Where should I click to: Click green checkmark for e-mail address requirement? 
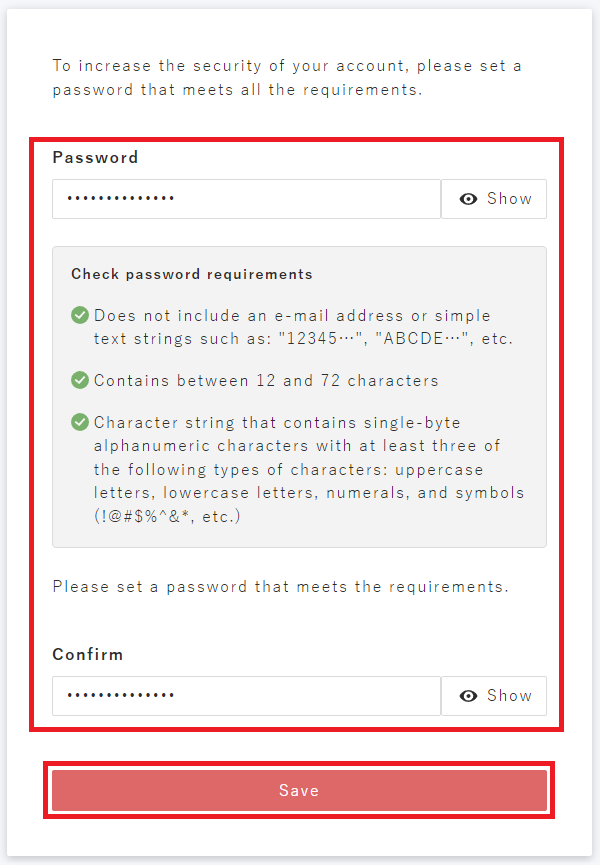pyautogui.click(x=80, y=315)
